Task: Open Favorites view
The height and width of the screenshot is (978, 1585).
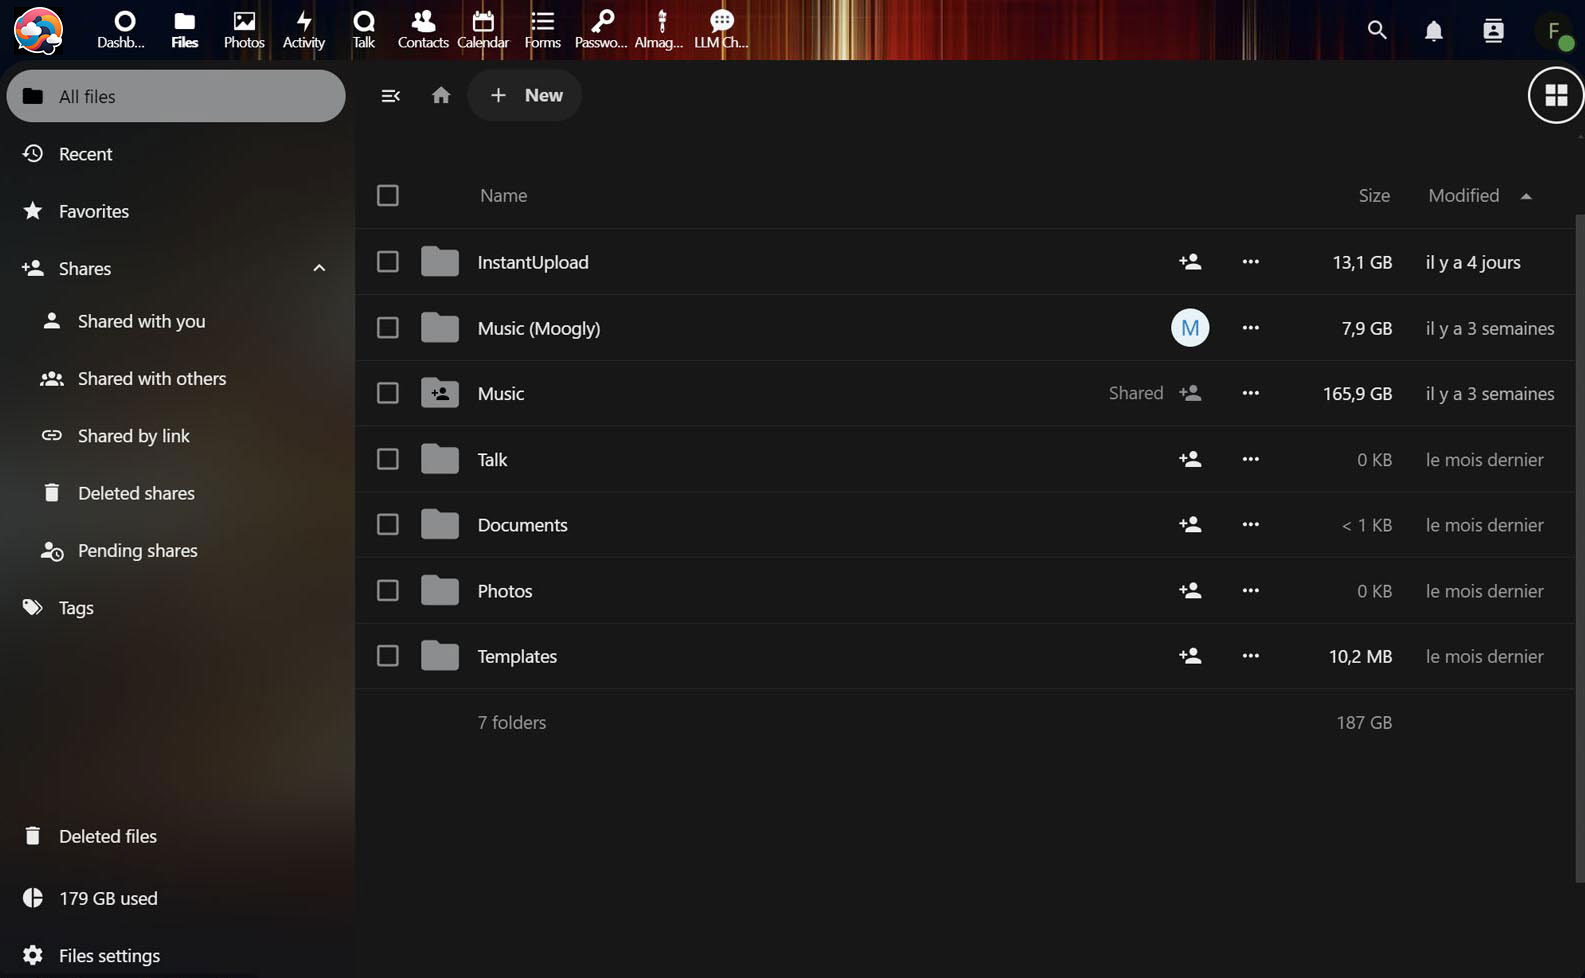Action: click(x=176, y=211)
